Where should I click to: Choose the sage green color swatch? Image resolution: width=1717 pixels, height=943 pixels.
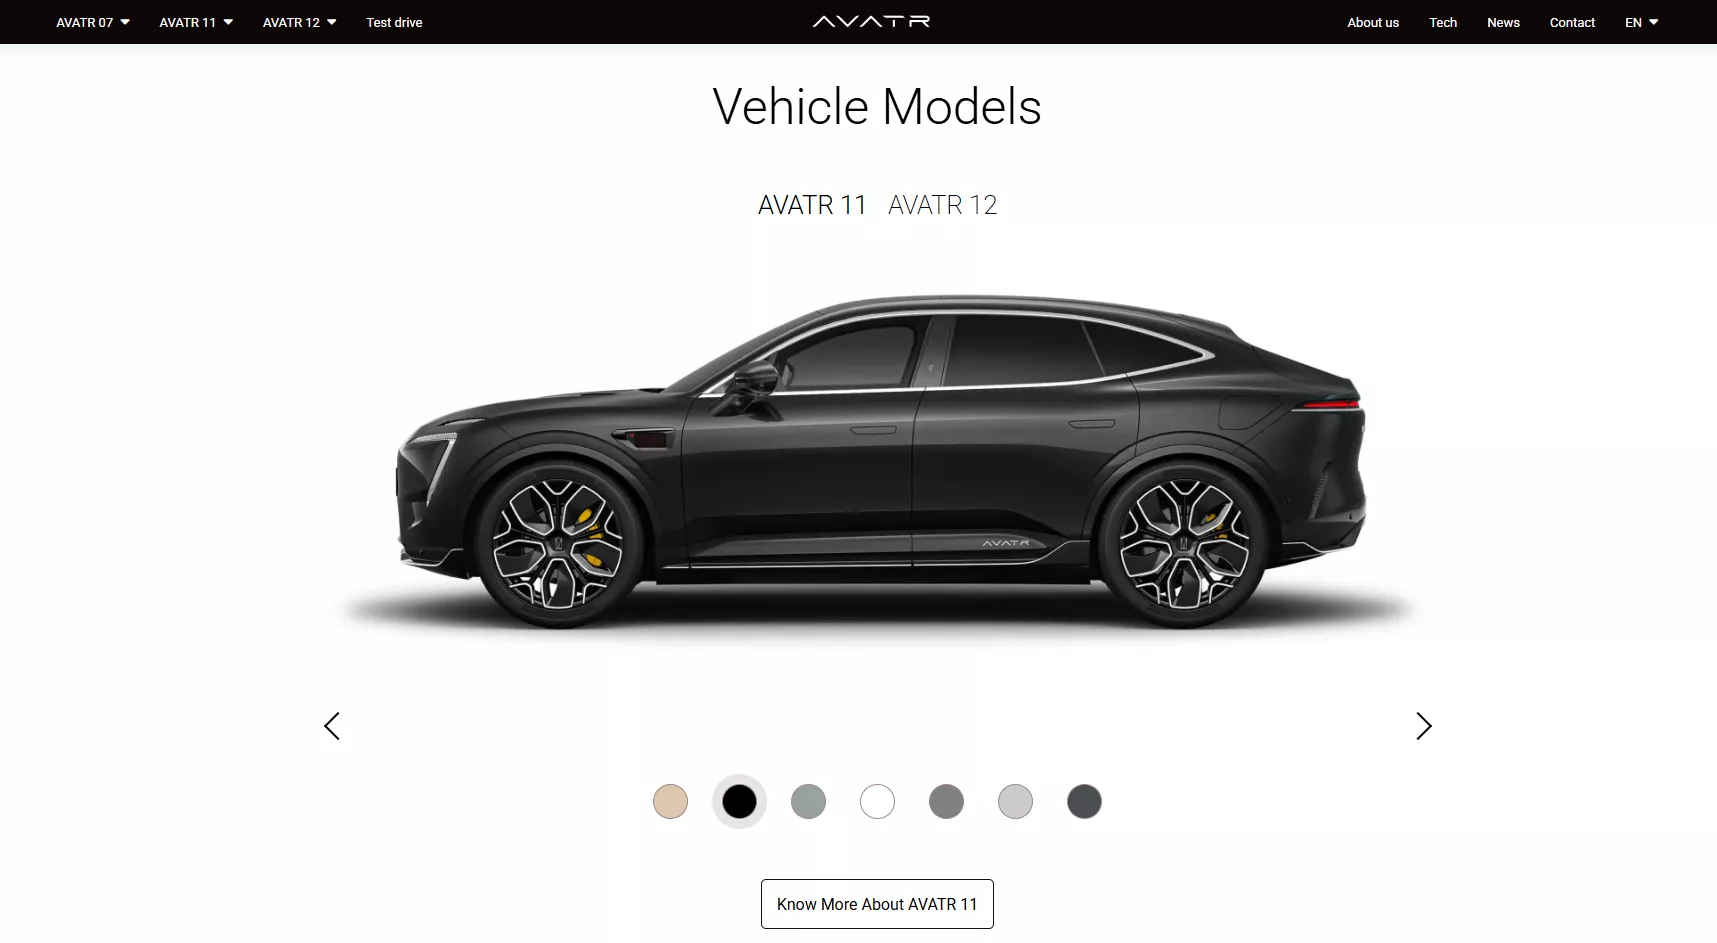(808, 801)
